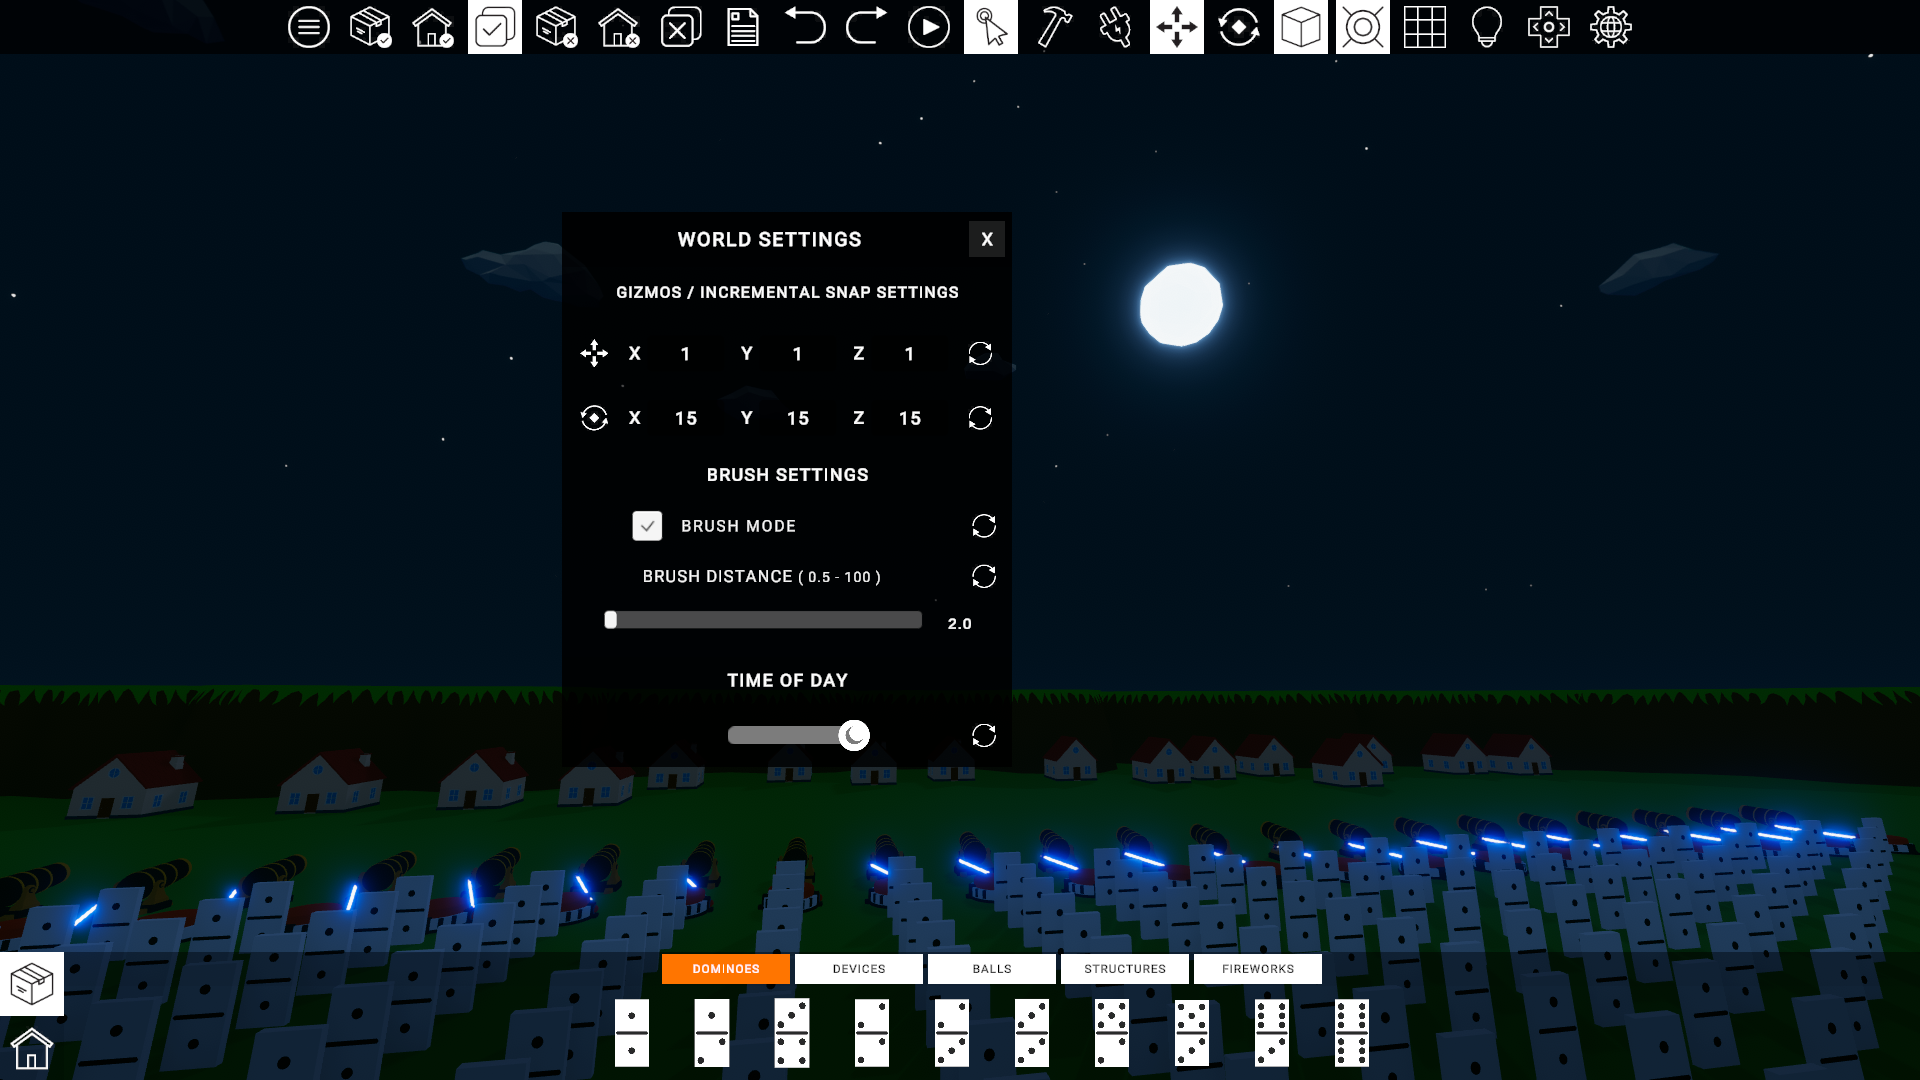Open the globe world settings icon
Viewport: 1920px width, 1080px height.
pos(1610,27)
